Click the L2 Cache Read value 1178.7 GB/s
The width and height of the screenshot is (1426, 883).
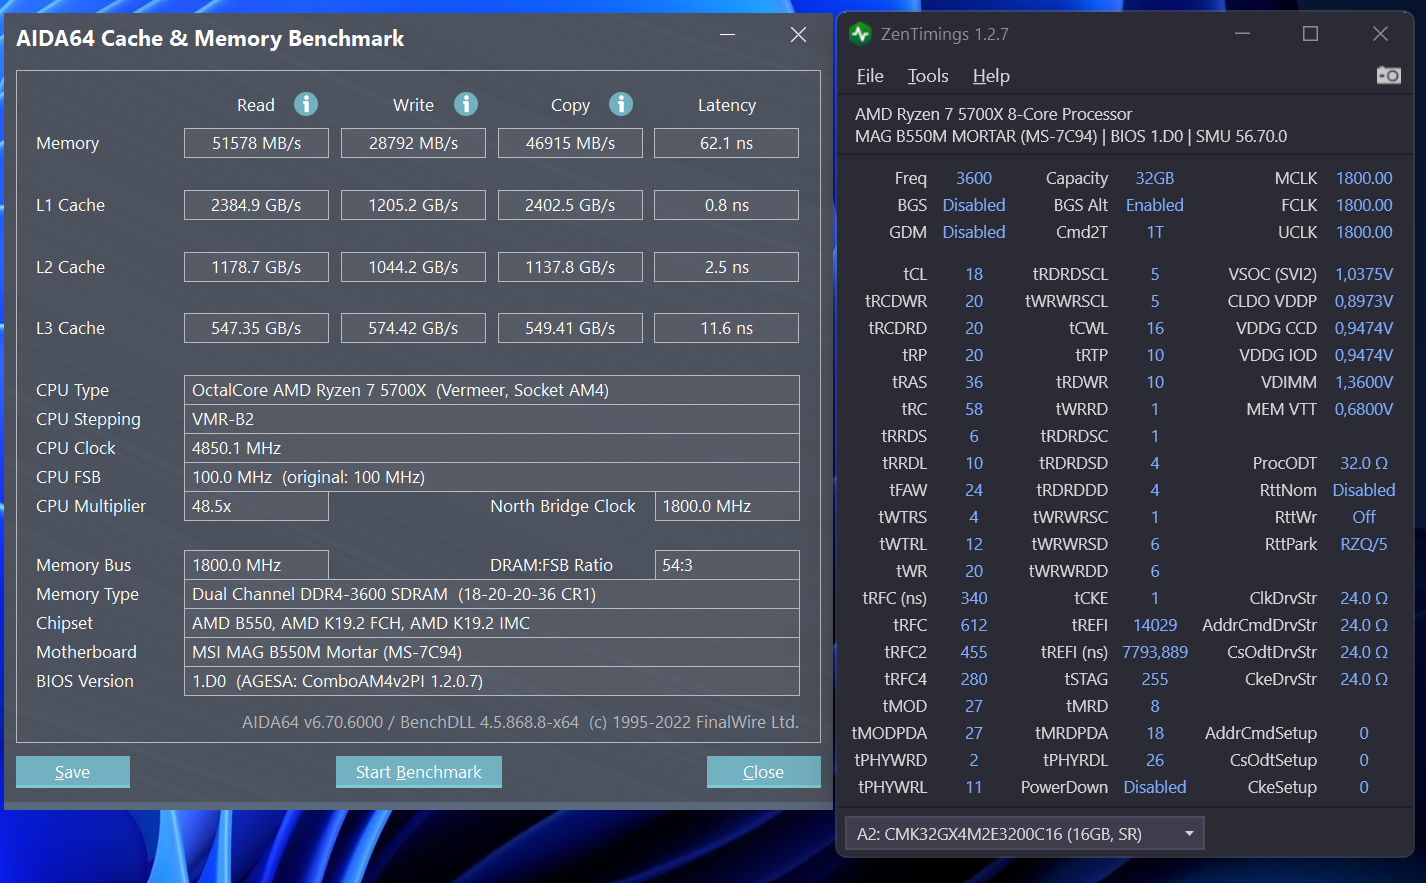point(256,267)
